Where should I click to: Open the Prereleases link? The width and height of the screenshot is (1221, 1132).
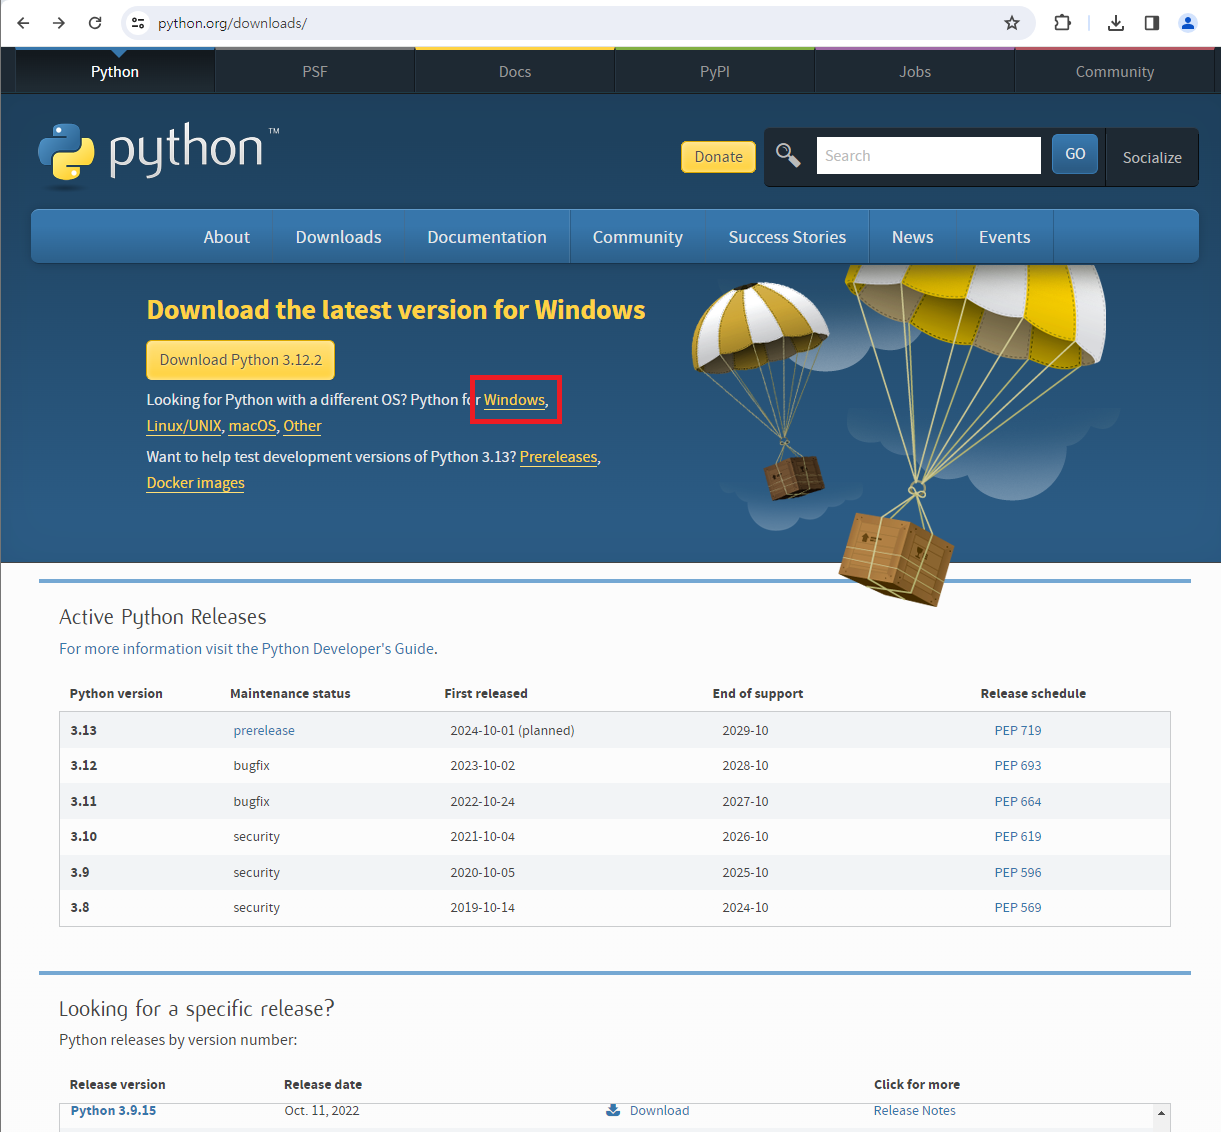559,457
